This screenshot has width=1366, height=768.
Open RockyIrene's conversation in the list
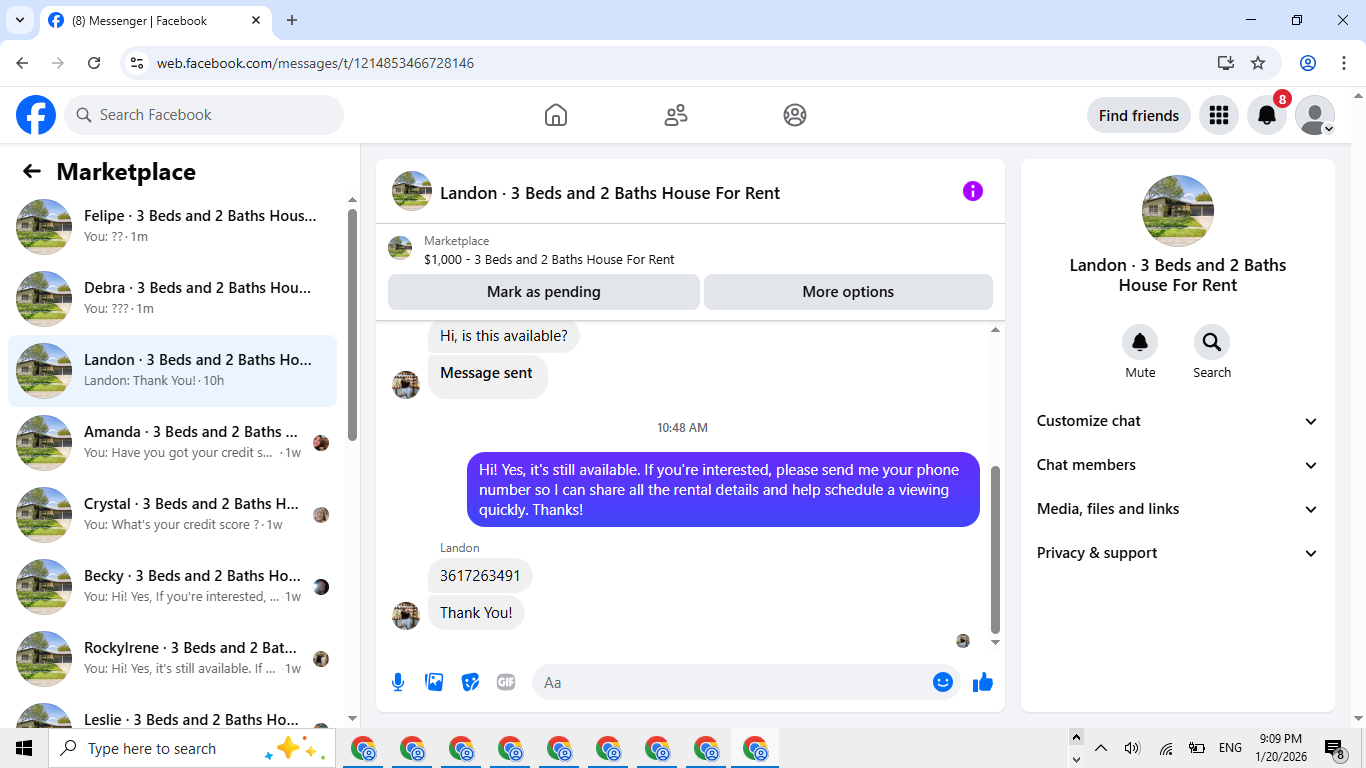(x=173, y=658)
